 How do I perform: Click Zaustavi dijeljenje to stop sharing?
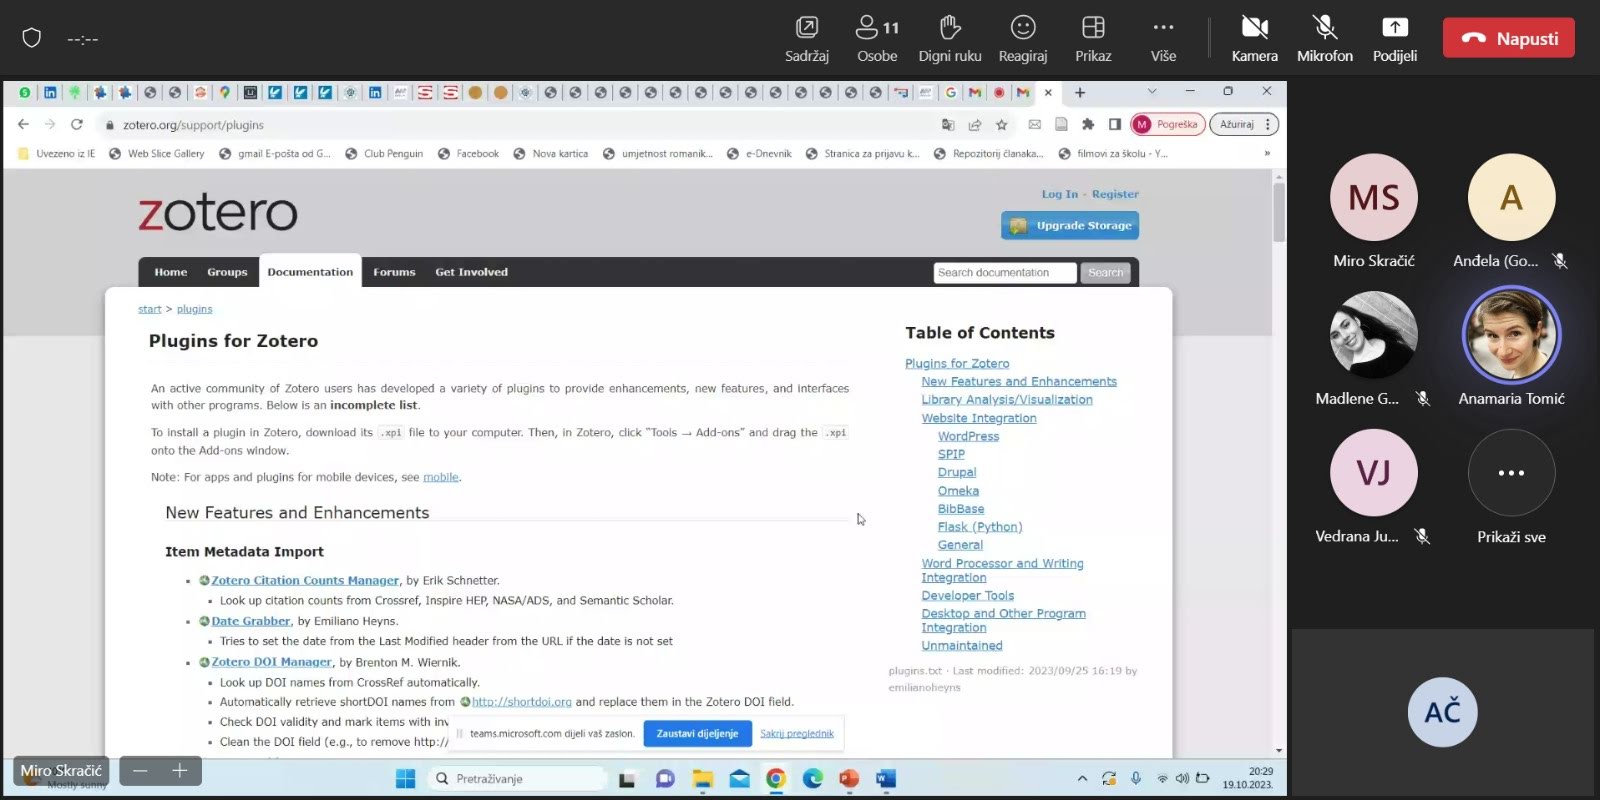697,733
